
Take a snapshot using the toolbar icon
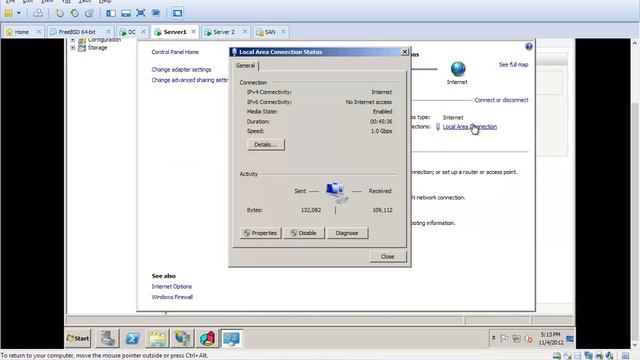tap(59, 13)
